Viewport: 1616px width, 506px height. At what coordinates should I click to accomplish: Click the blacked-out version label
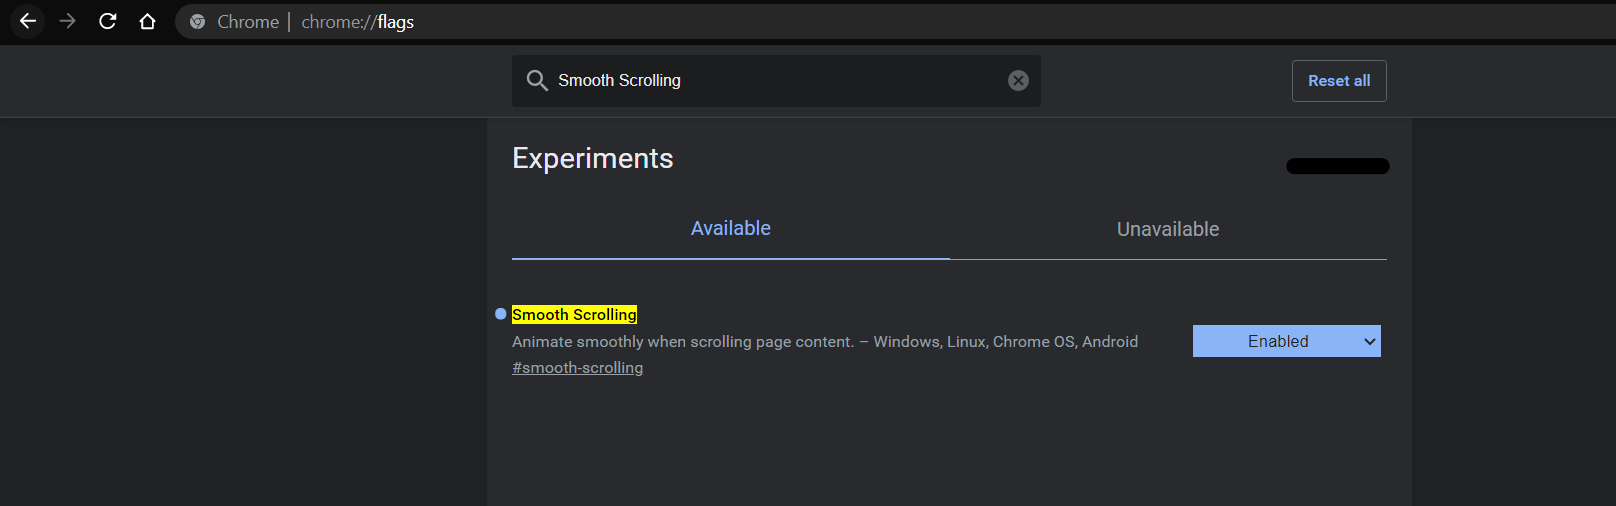(x=1338, y=166)
